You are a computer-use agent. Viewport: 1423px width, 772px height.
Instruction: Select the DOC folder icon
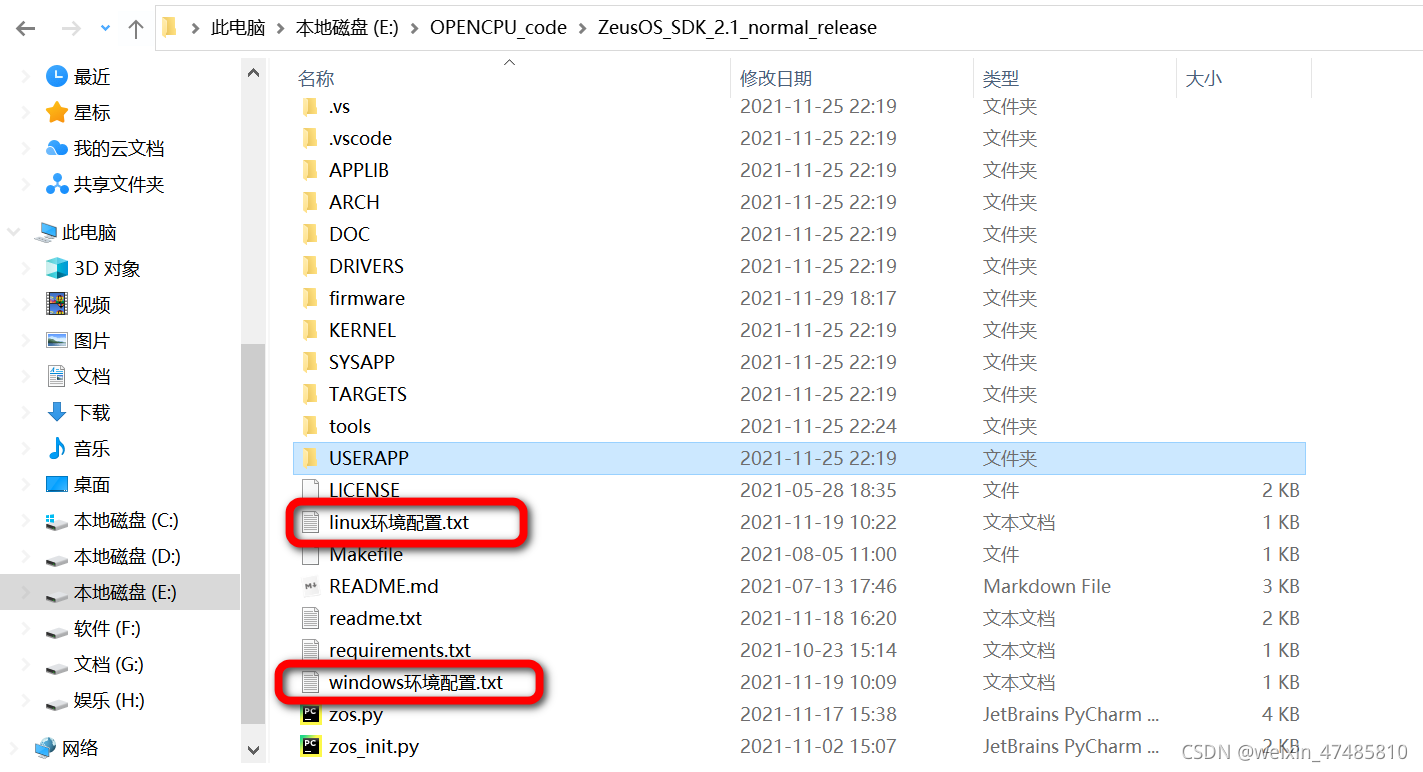click(310, 234)
